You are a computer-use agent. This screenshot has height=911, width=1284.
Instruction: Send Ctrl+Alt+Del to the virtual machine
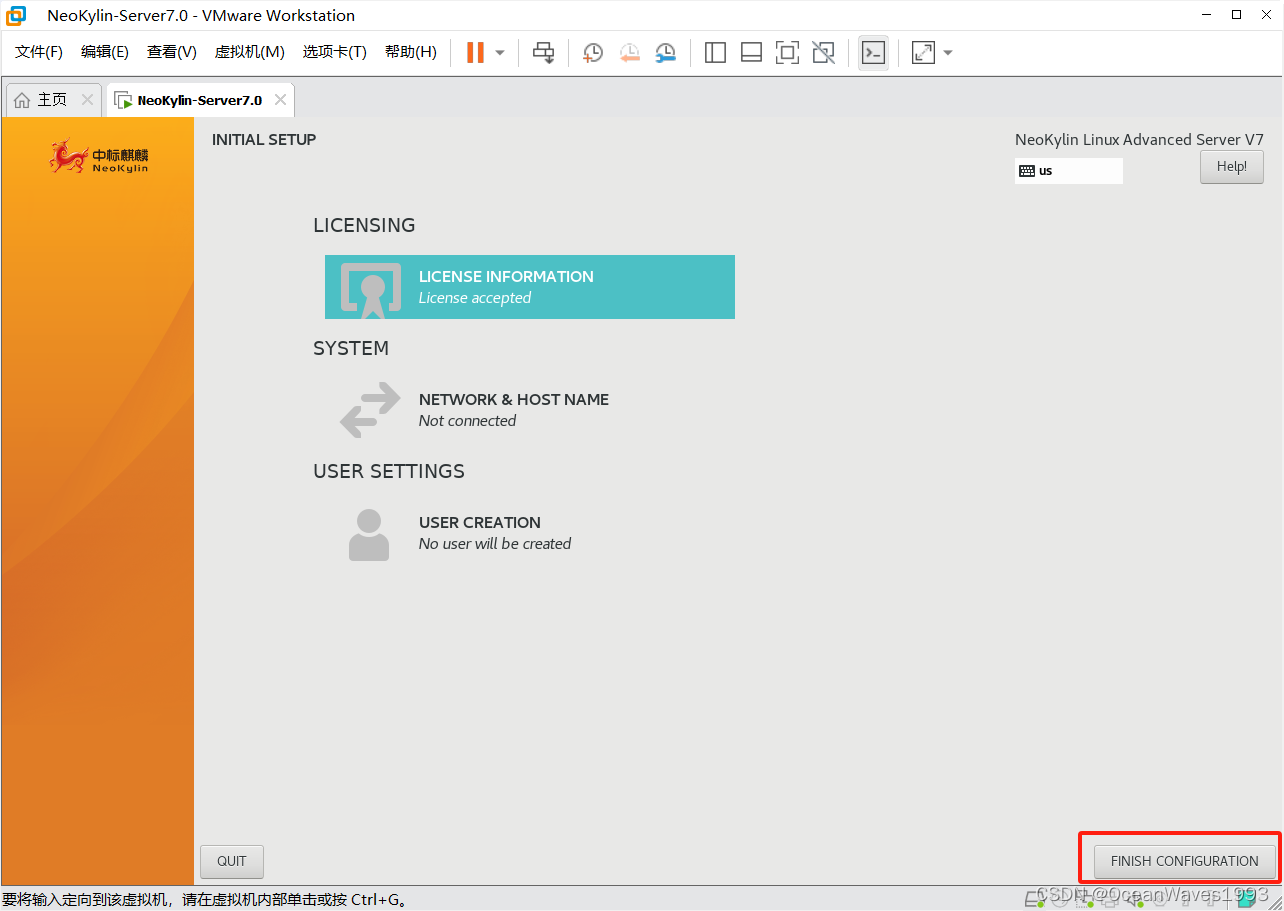(543, 53)
